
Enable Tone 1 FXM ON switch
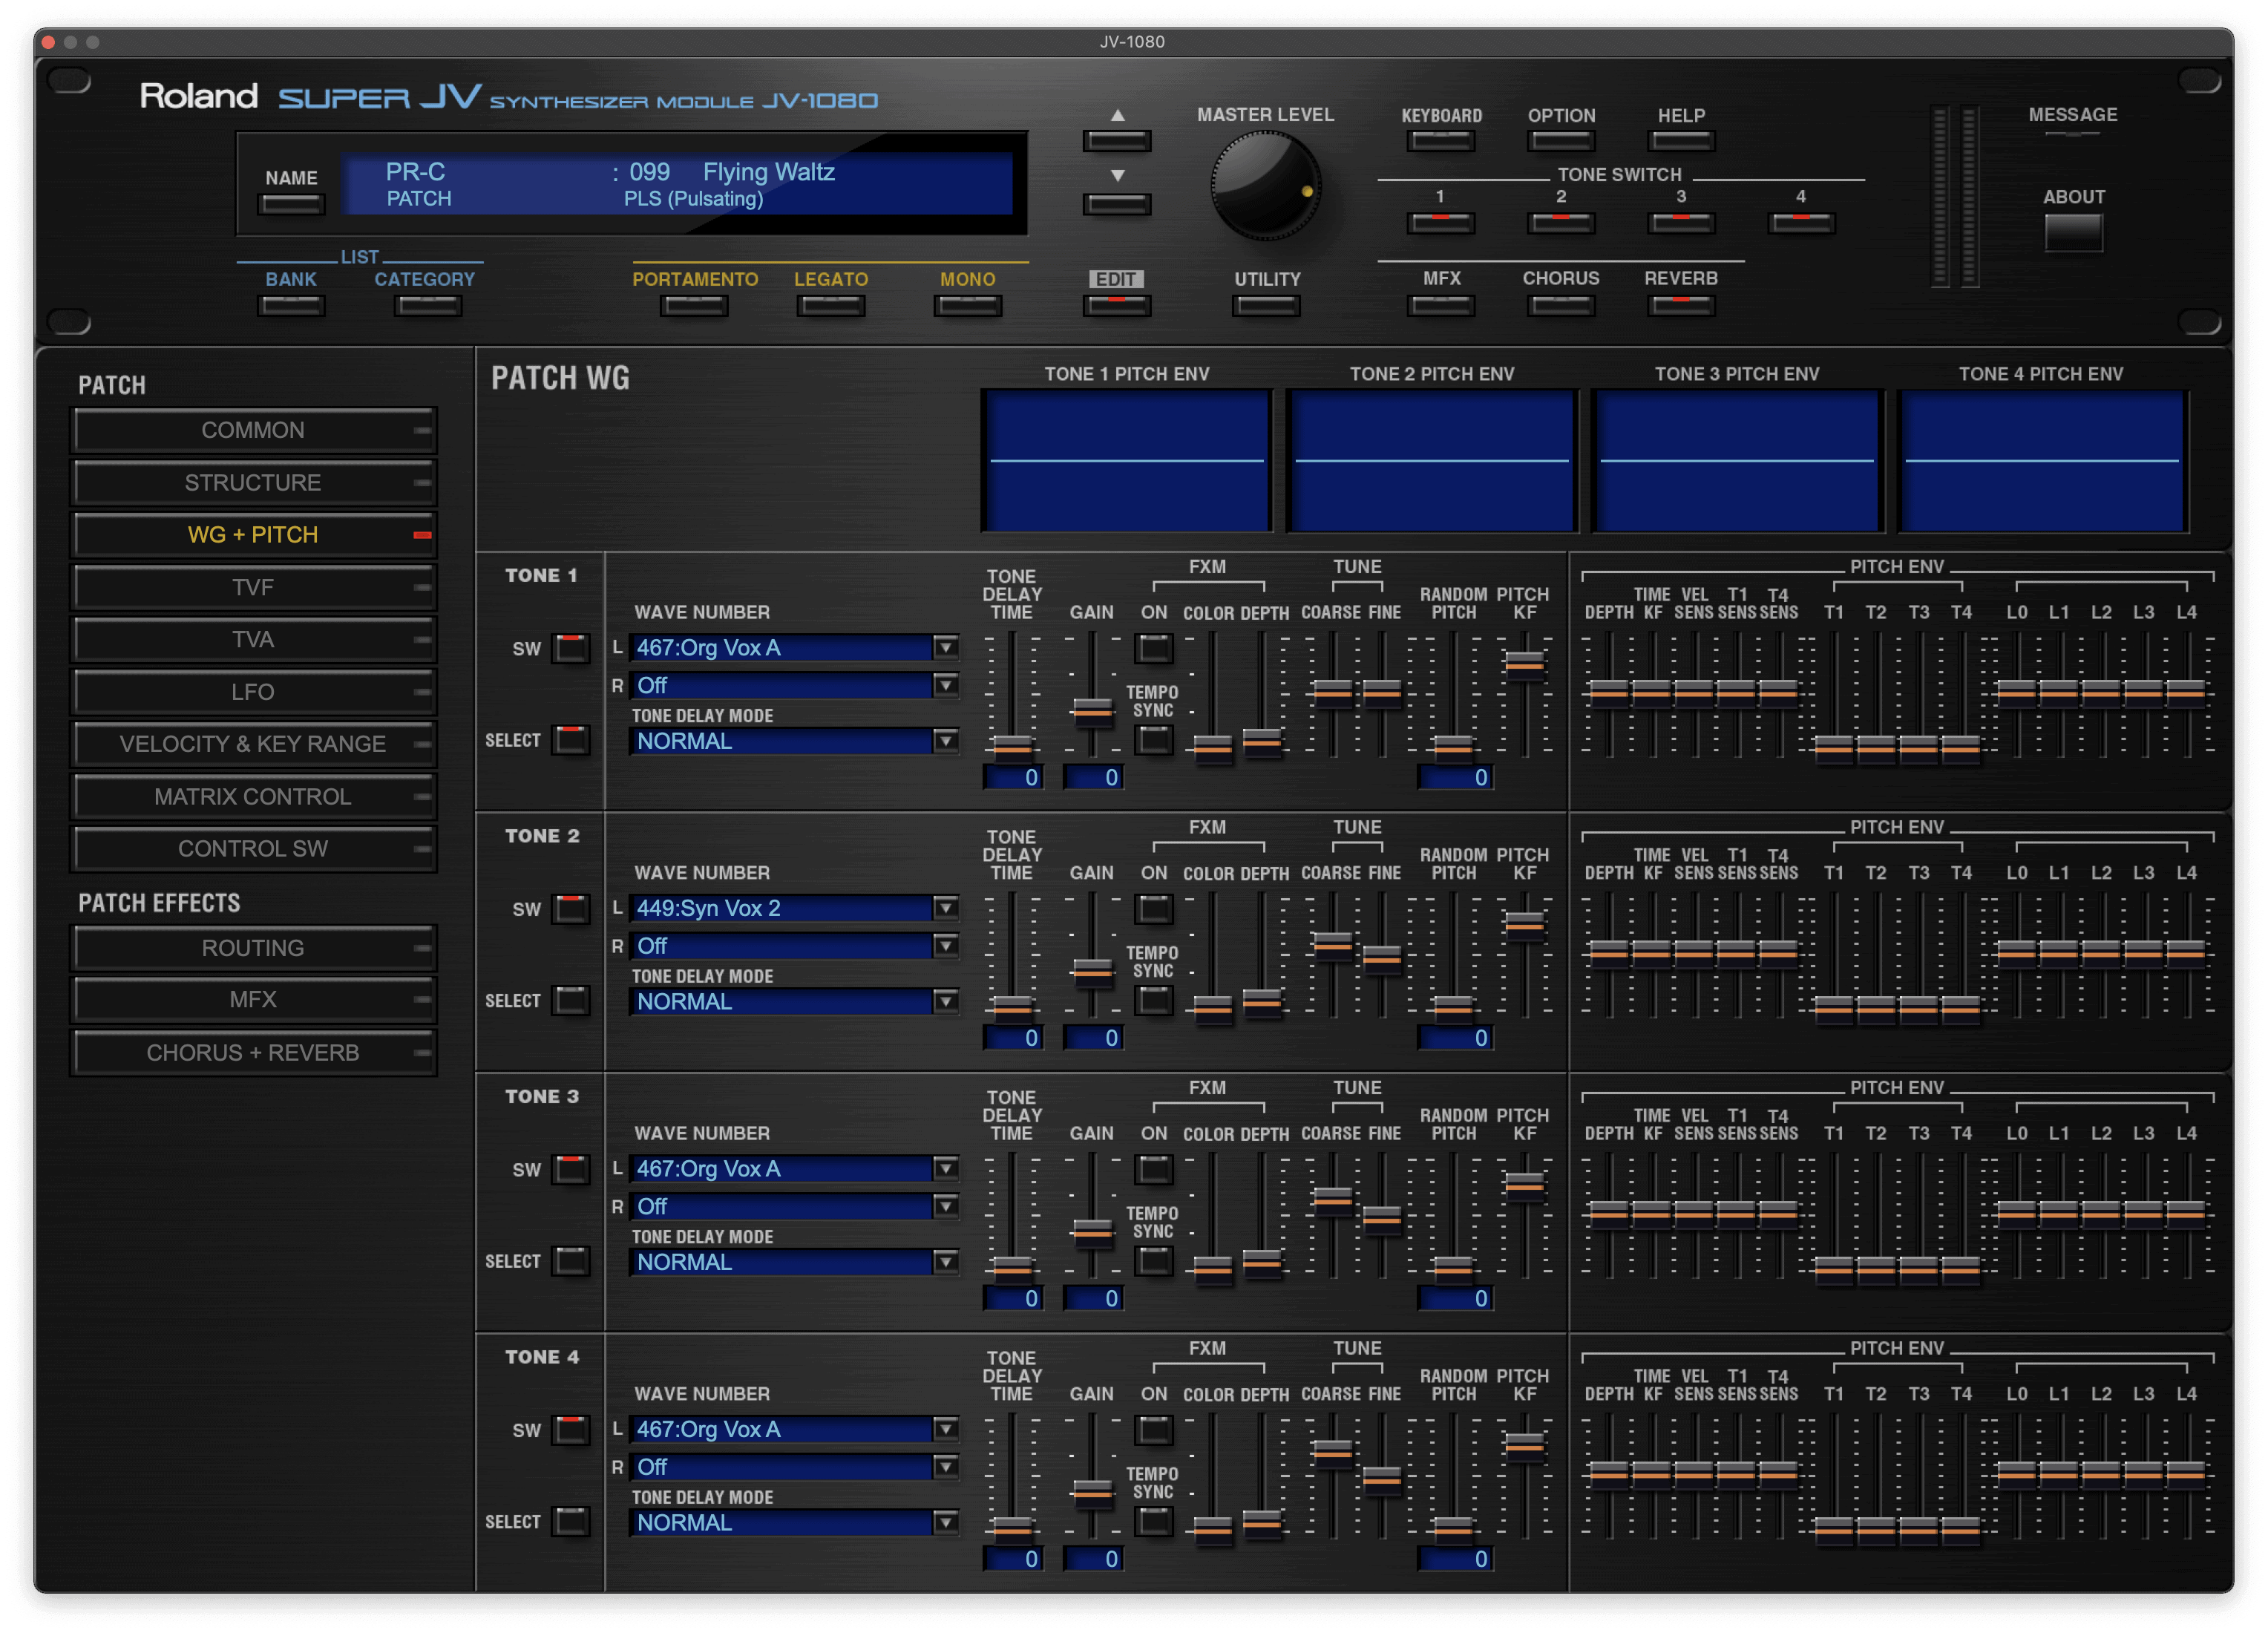[x=1153, y=649]
